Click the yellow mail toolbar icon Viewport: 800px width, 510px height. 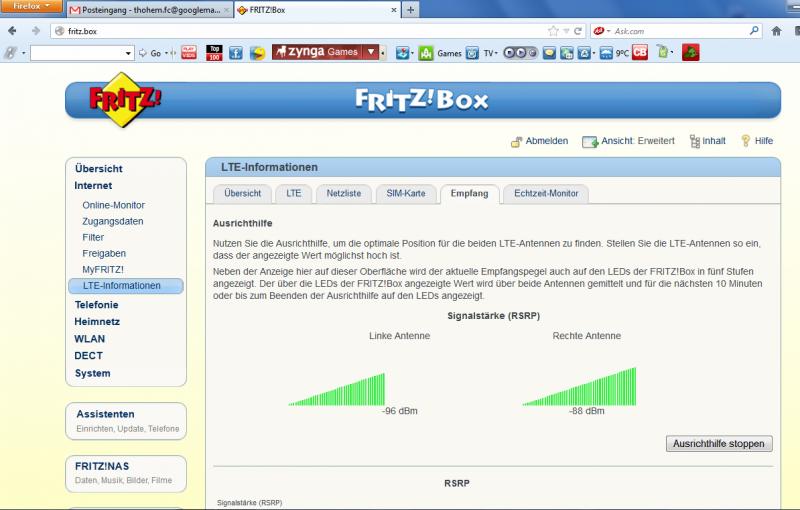549,53
